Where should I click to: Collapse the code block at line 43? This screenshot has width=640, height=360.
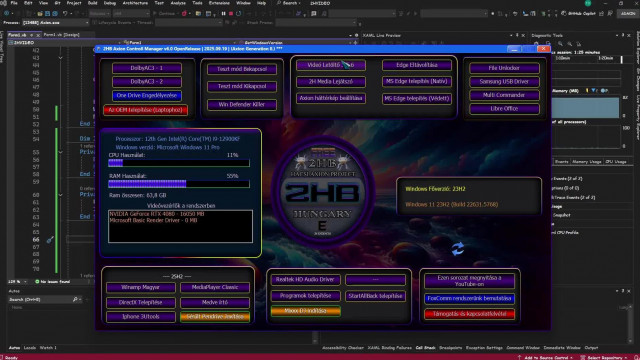coord(60,58)
